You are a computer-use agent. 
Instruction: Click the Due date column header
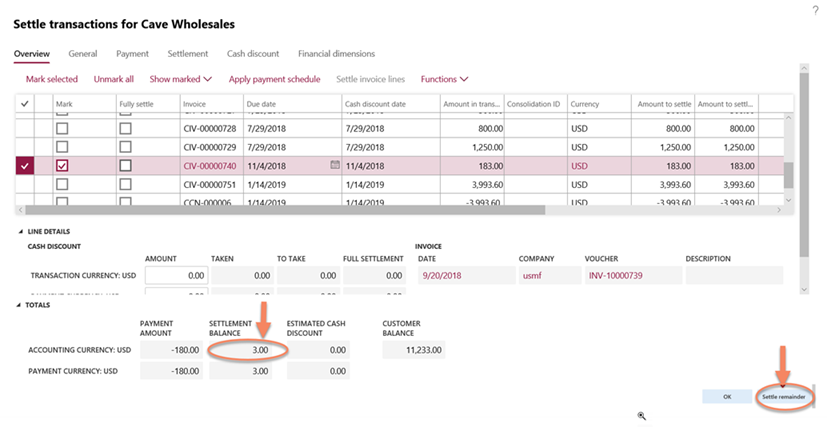click(x=292, y=104)
